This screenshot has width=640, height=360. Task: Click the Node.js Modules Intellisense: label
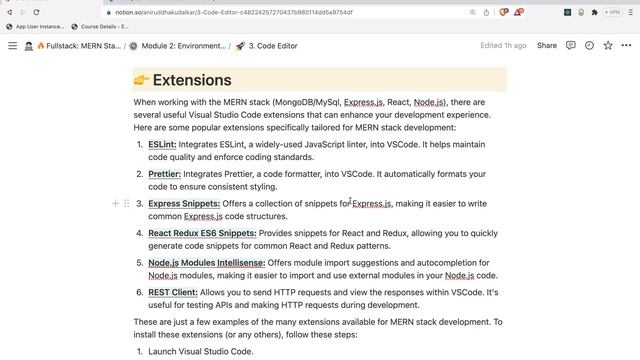(207, 262)
